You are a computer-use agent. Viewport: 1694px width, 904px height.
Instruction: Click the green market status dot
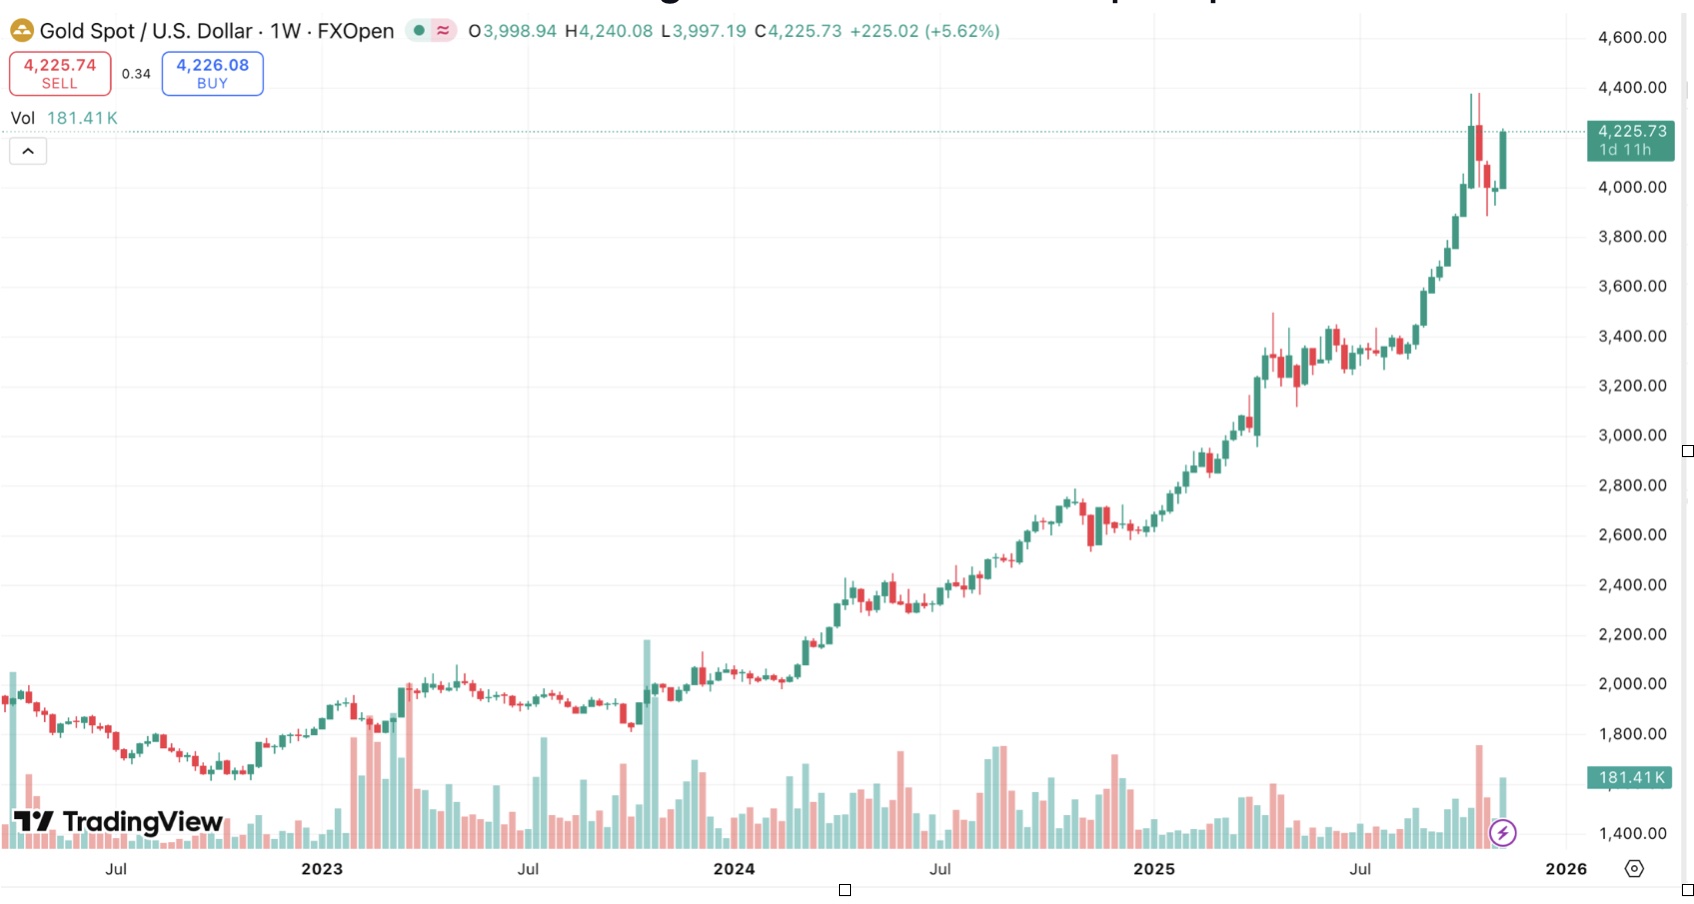coord(420,31)
